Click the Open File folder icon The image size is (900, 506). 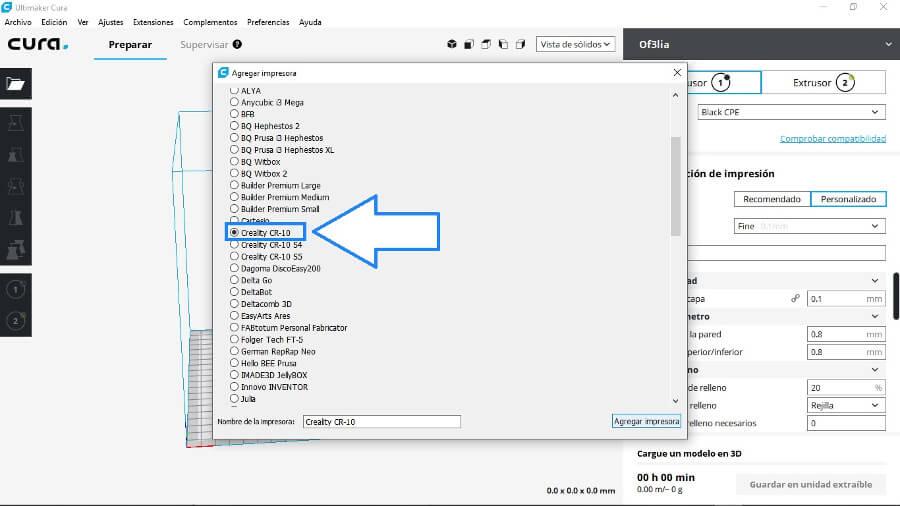pos(15,84)
